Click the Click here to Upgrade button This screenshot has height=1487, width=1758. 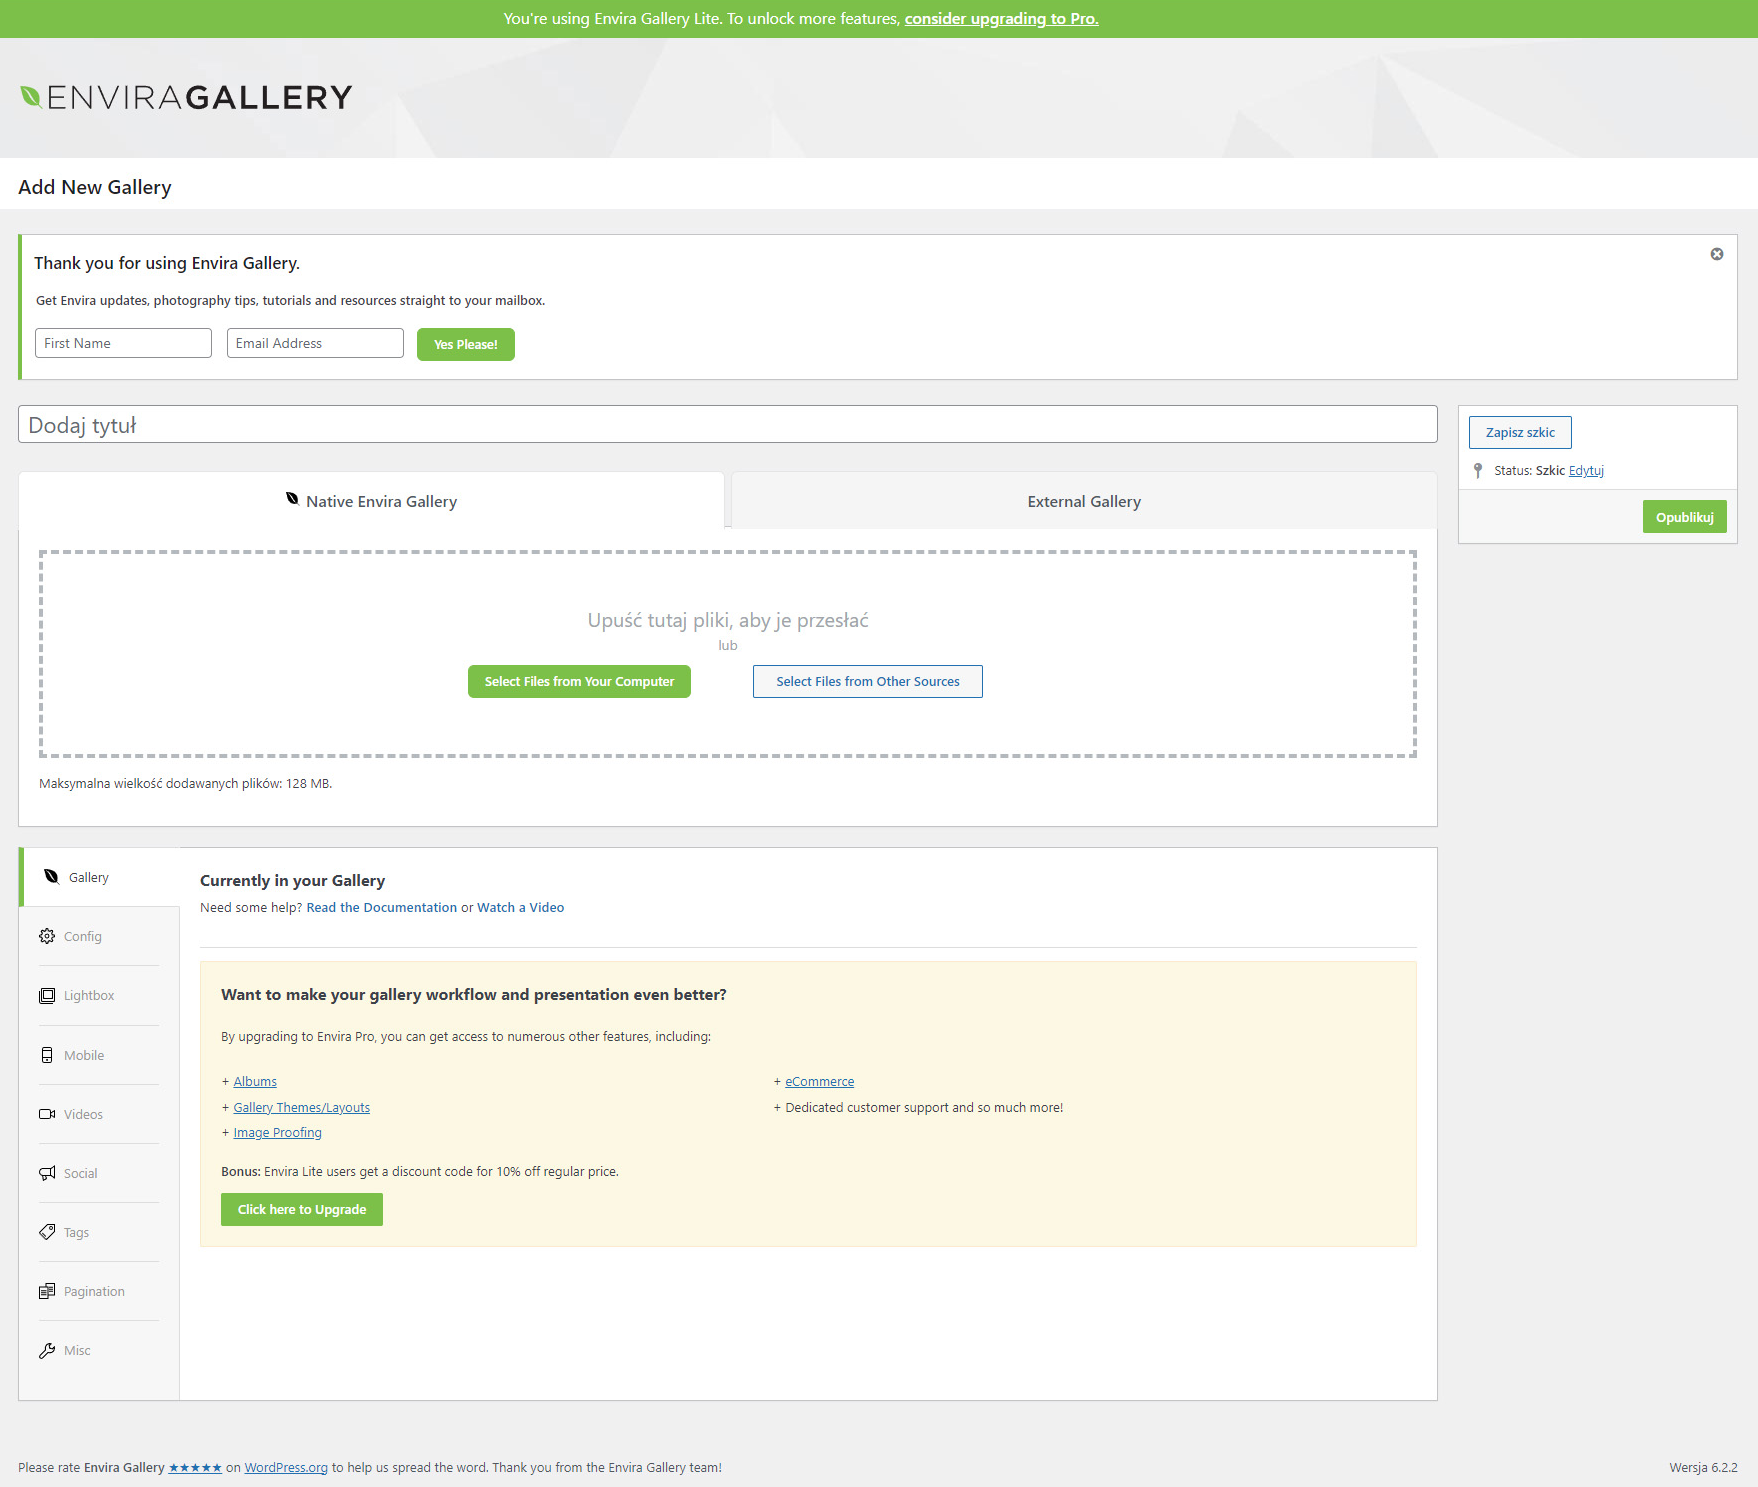pos(302,1209)
